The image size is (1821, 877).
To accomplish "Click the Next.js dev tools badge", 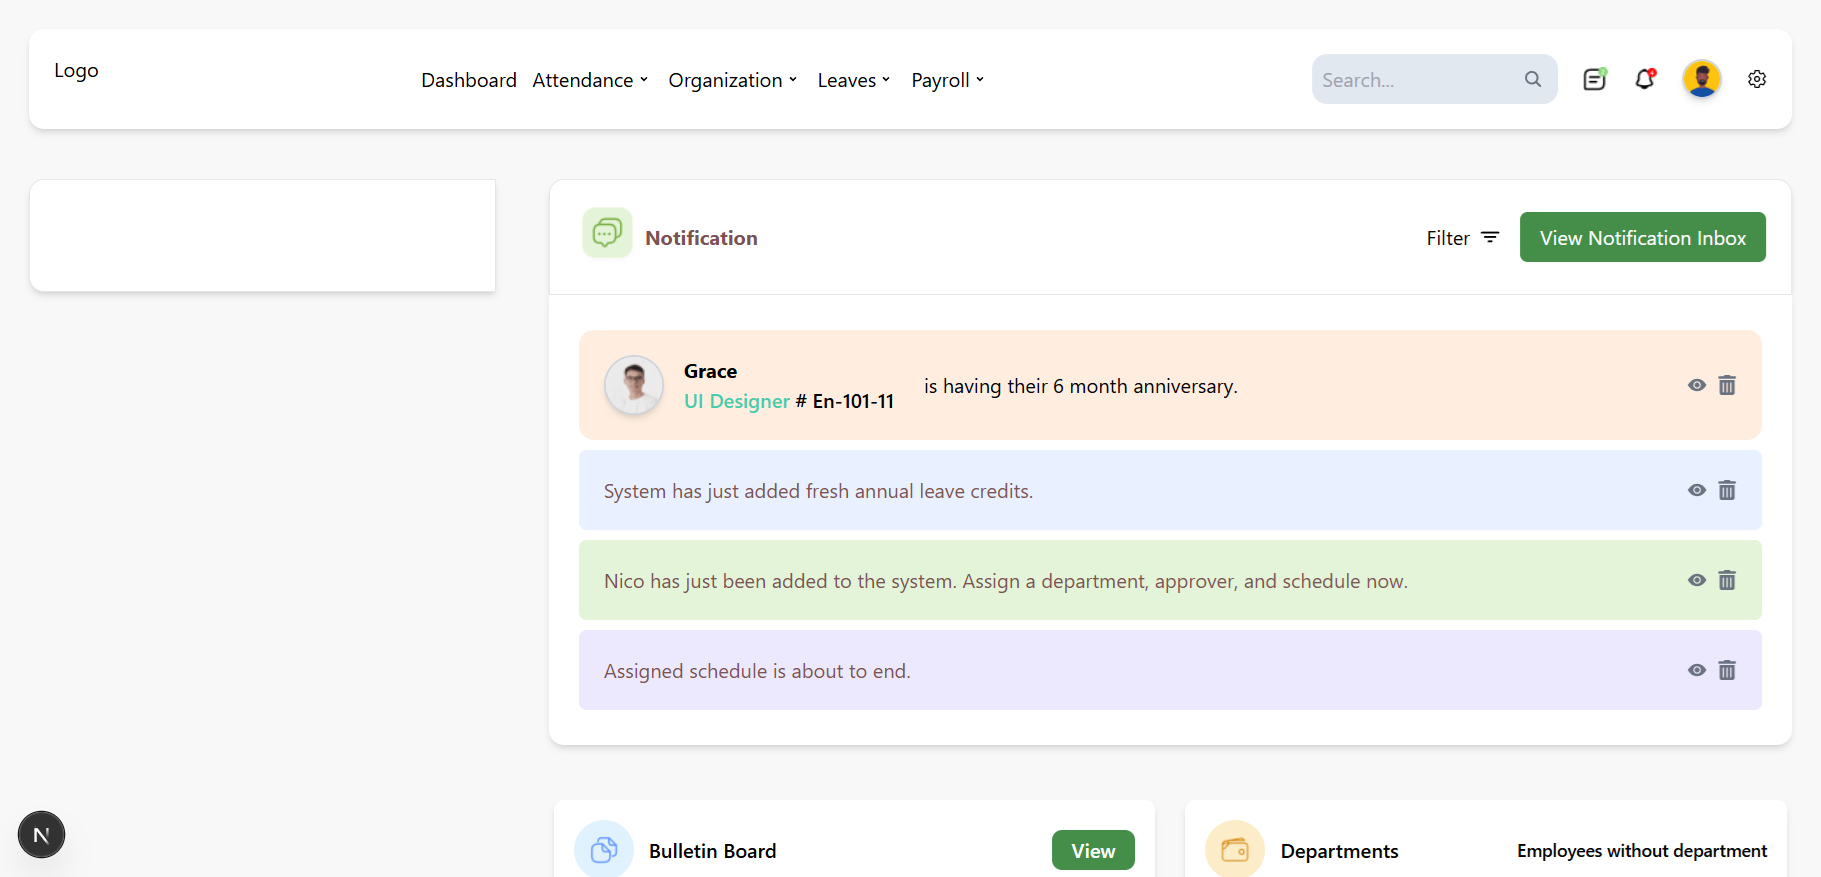I will (41, 835).
